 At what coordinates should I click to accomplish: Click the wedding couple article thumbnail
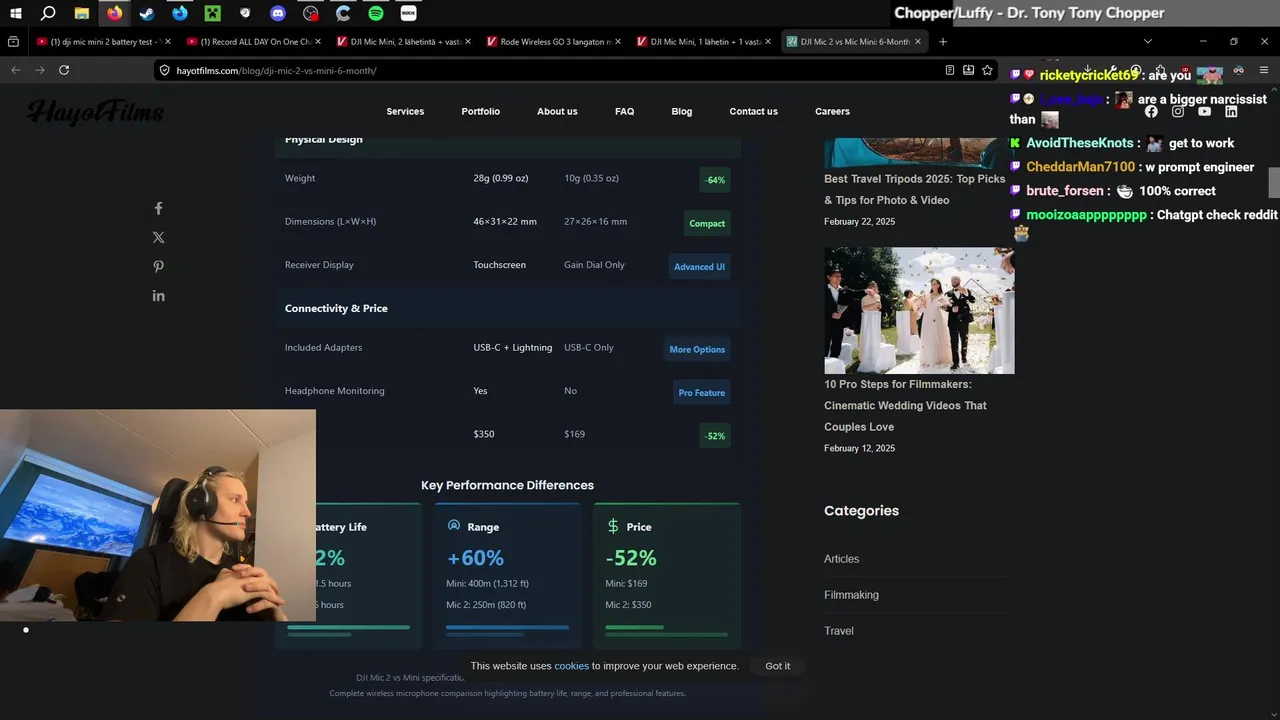pos(919,310)
